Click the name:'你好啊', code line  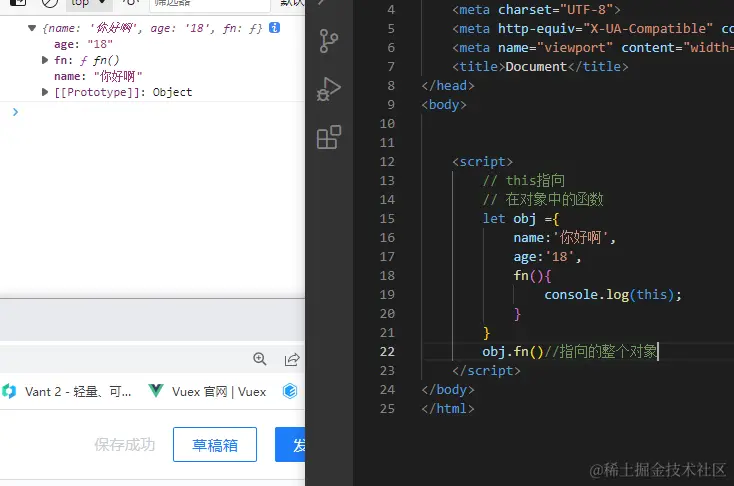[565, 237]
